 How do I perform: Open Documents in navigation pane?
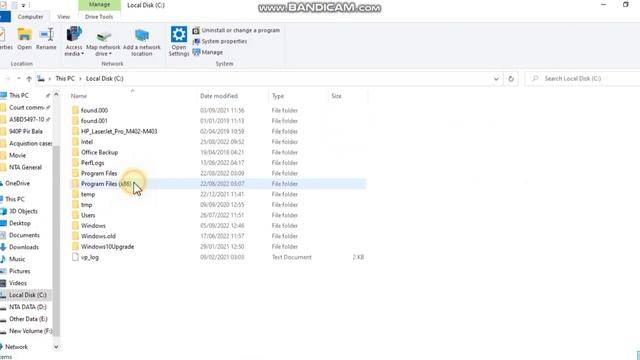[24, 235]
